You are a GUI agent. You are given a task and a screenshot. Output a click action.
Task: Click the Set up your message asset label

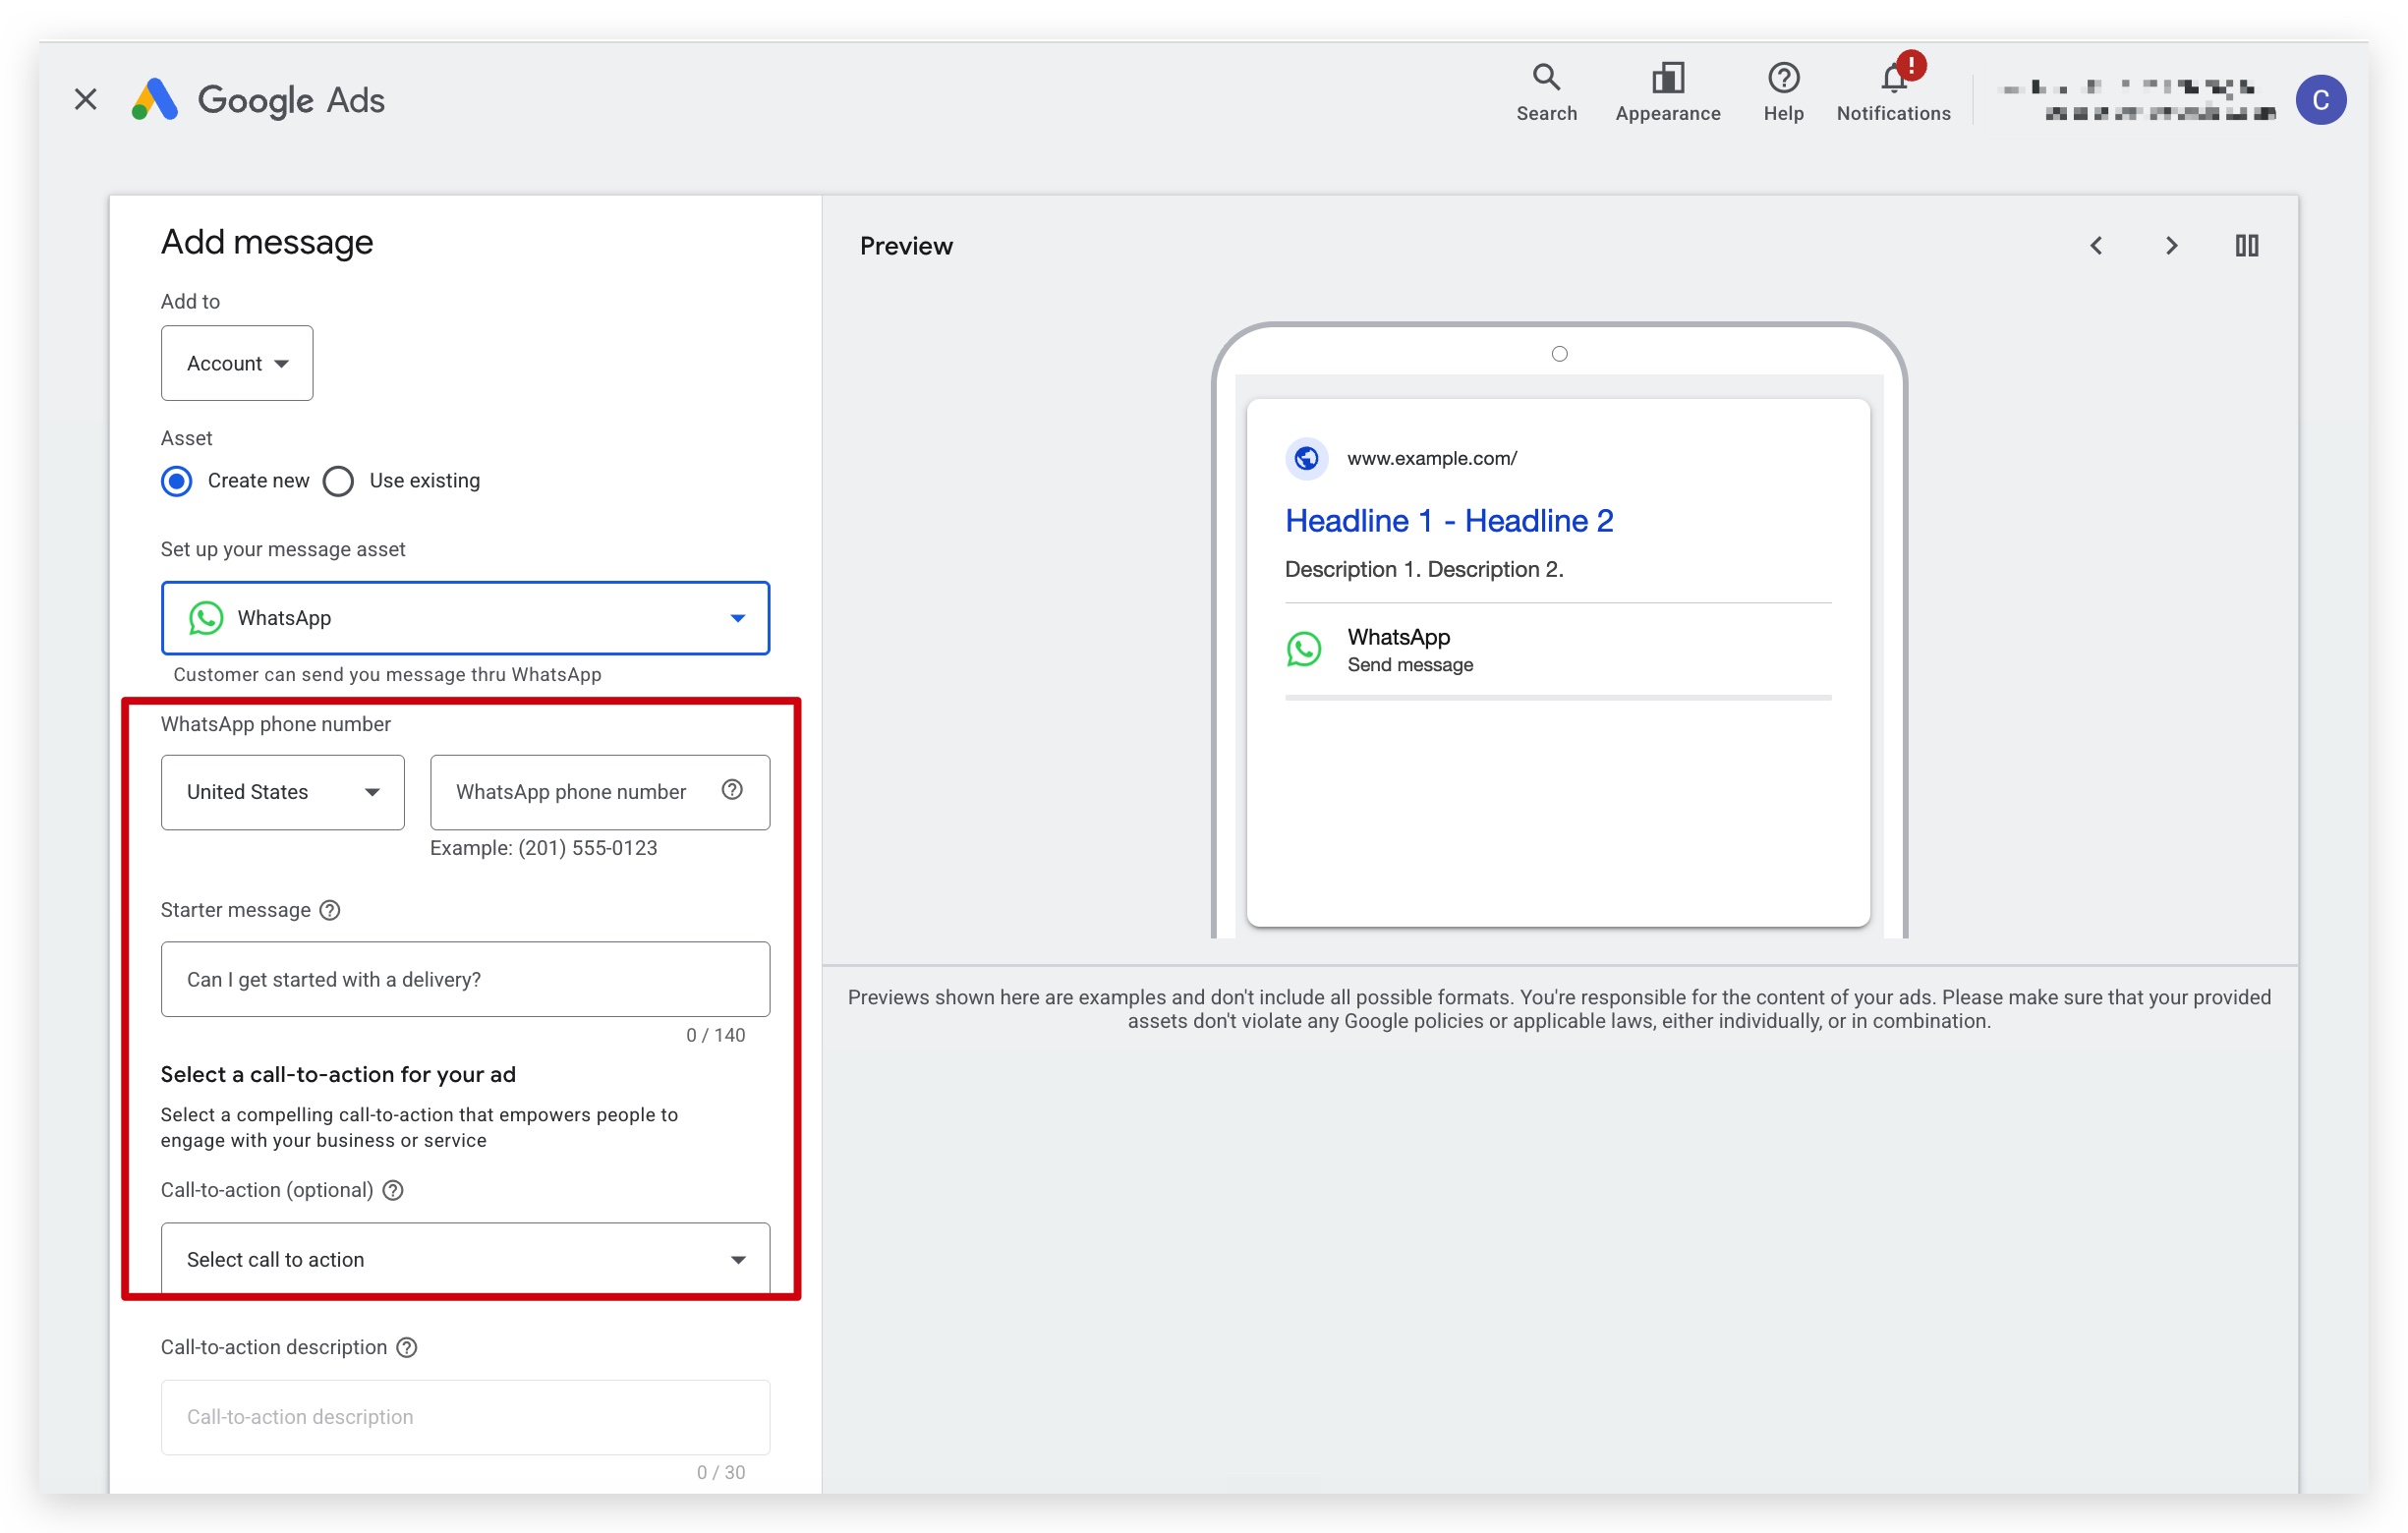(x=283, y=549)
